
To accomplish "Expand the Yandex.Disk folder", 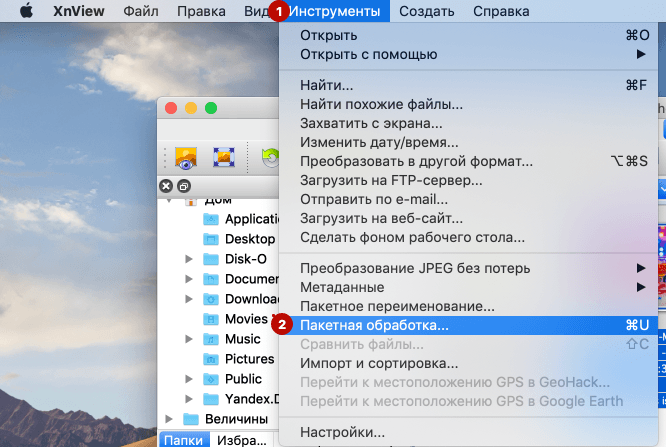I will (x=189, y=399).
